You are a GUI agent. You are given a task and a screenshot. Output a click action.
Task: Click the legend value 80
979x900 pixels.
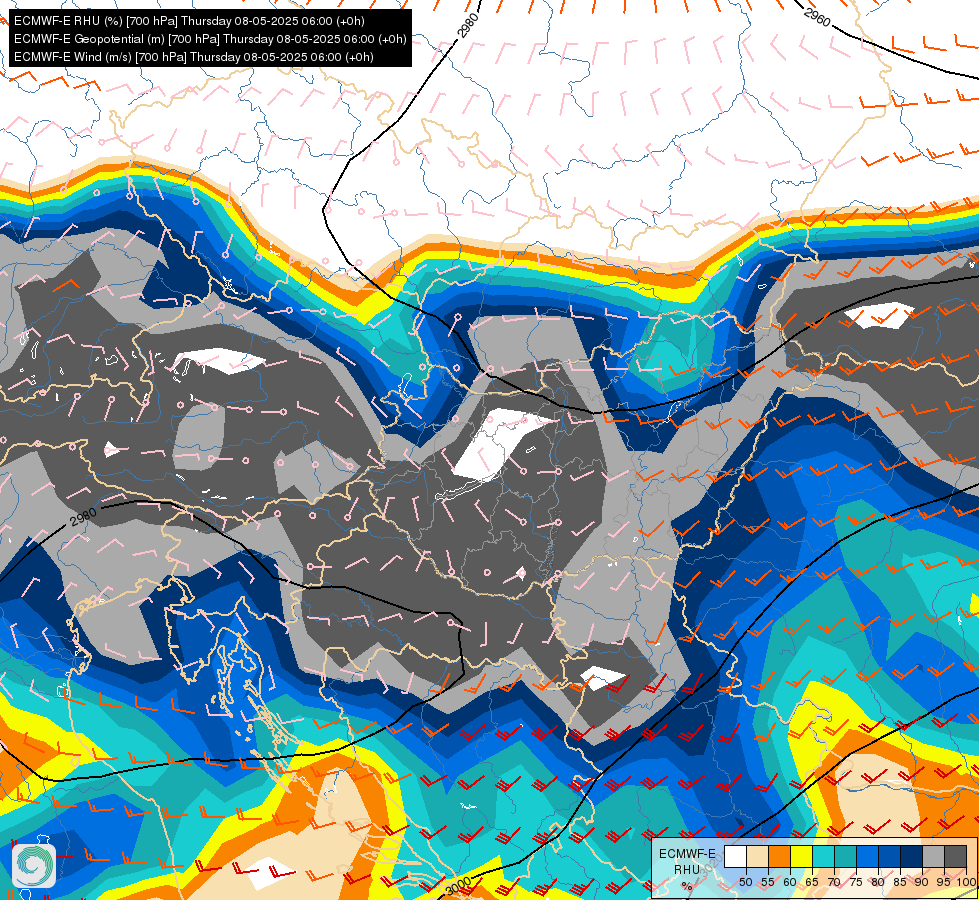[x=878, y=882]
